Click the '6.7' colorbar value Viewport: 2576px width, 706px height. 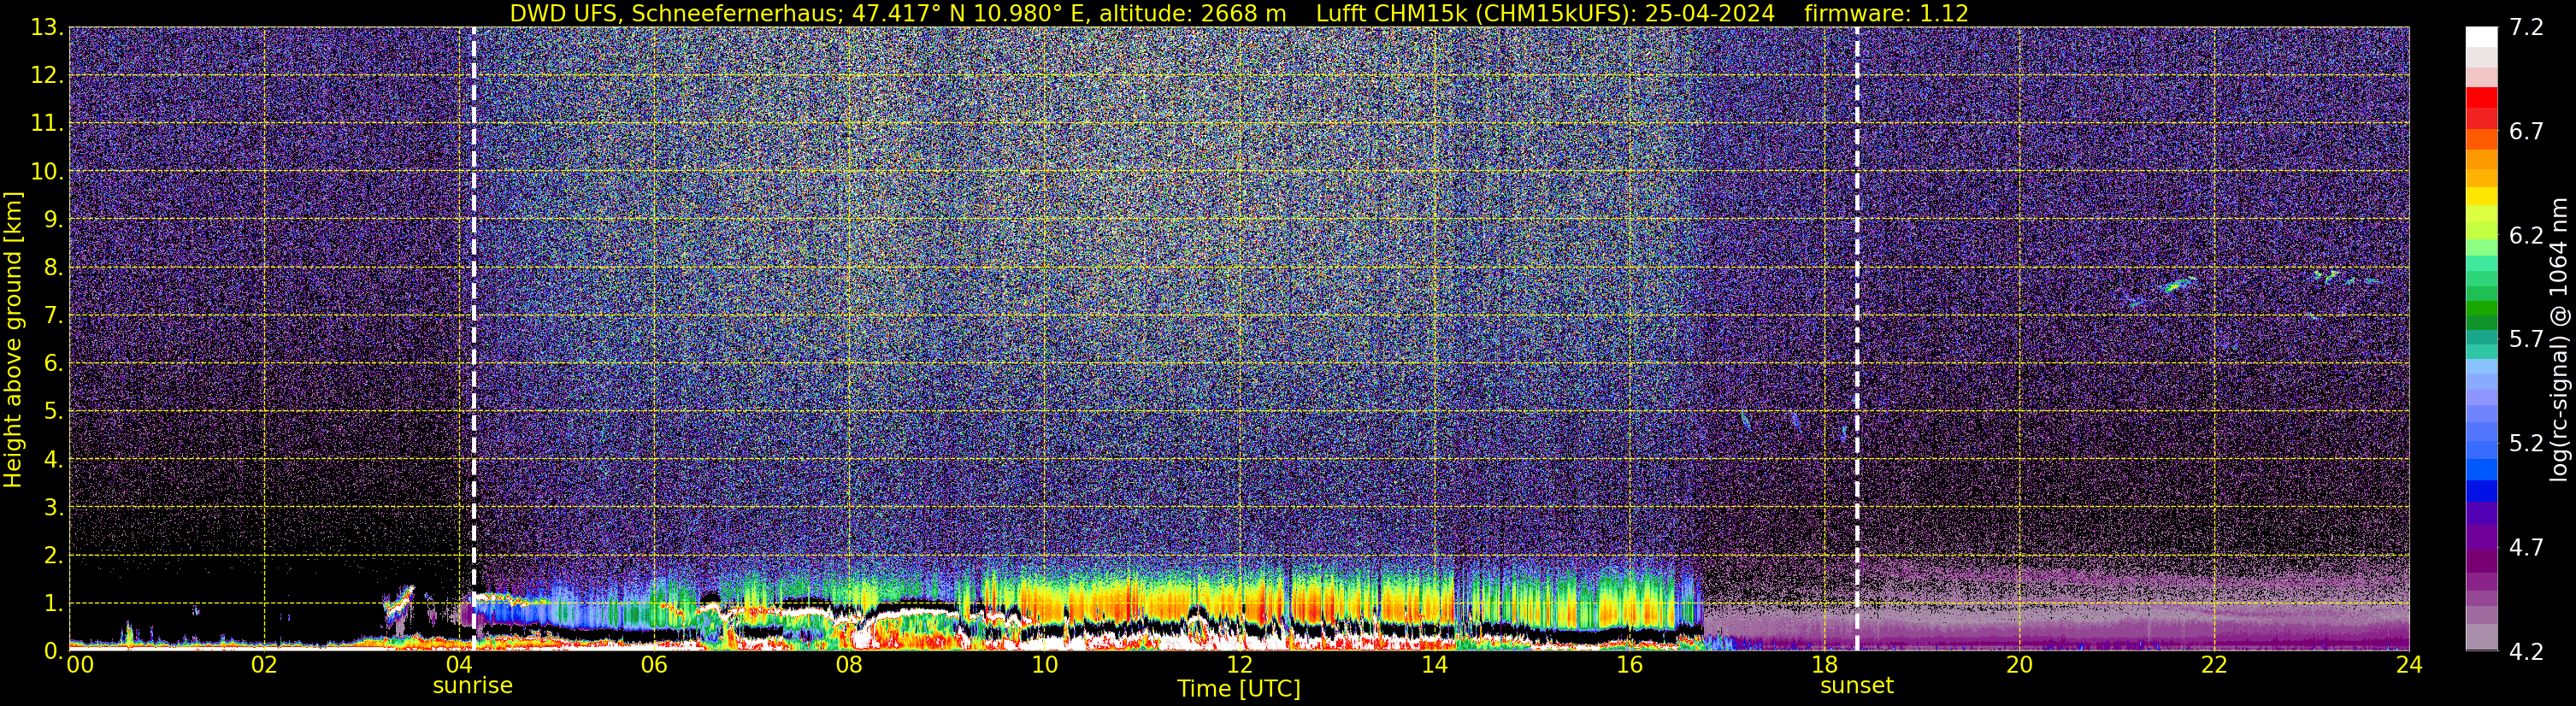pyautogui.click(x=2526, y=131)
